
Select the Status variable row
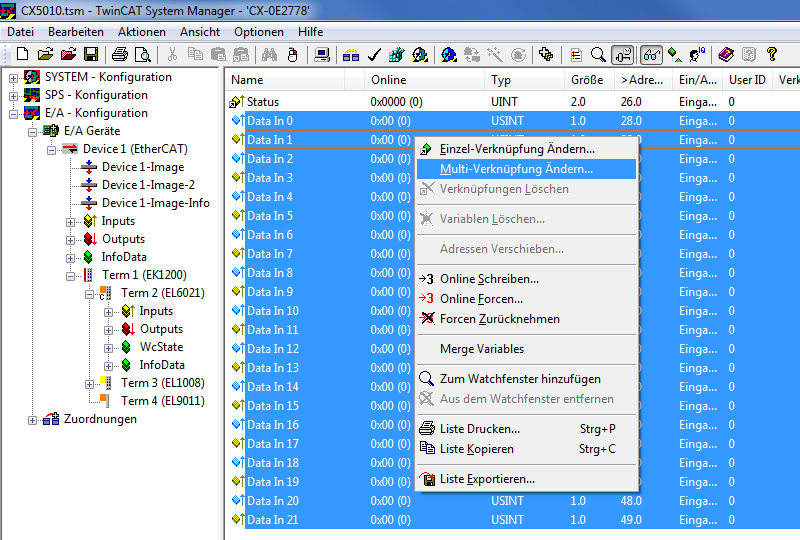[x=512, y=102]
